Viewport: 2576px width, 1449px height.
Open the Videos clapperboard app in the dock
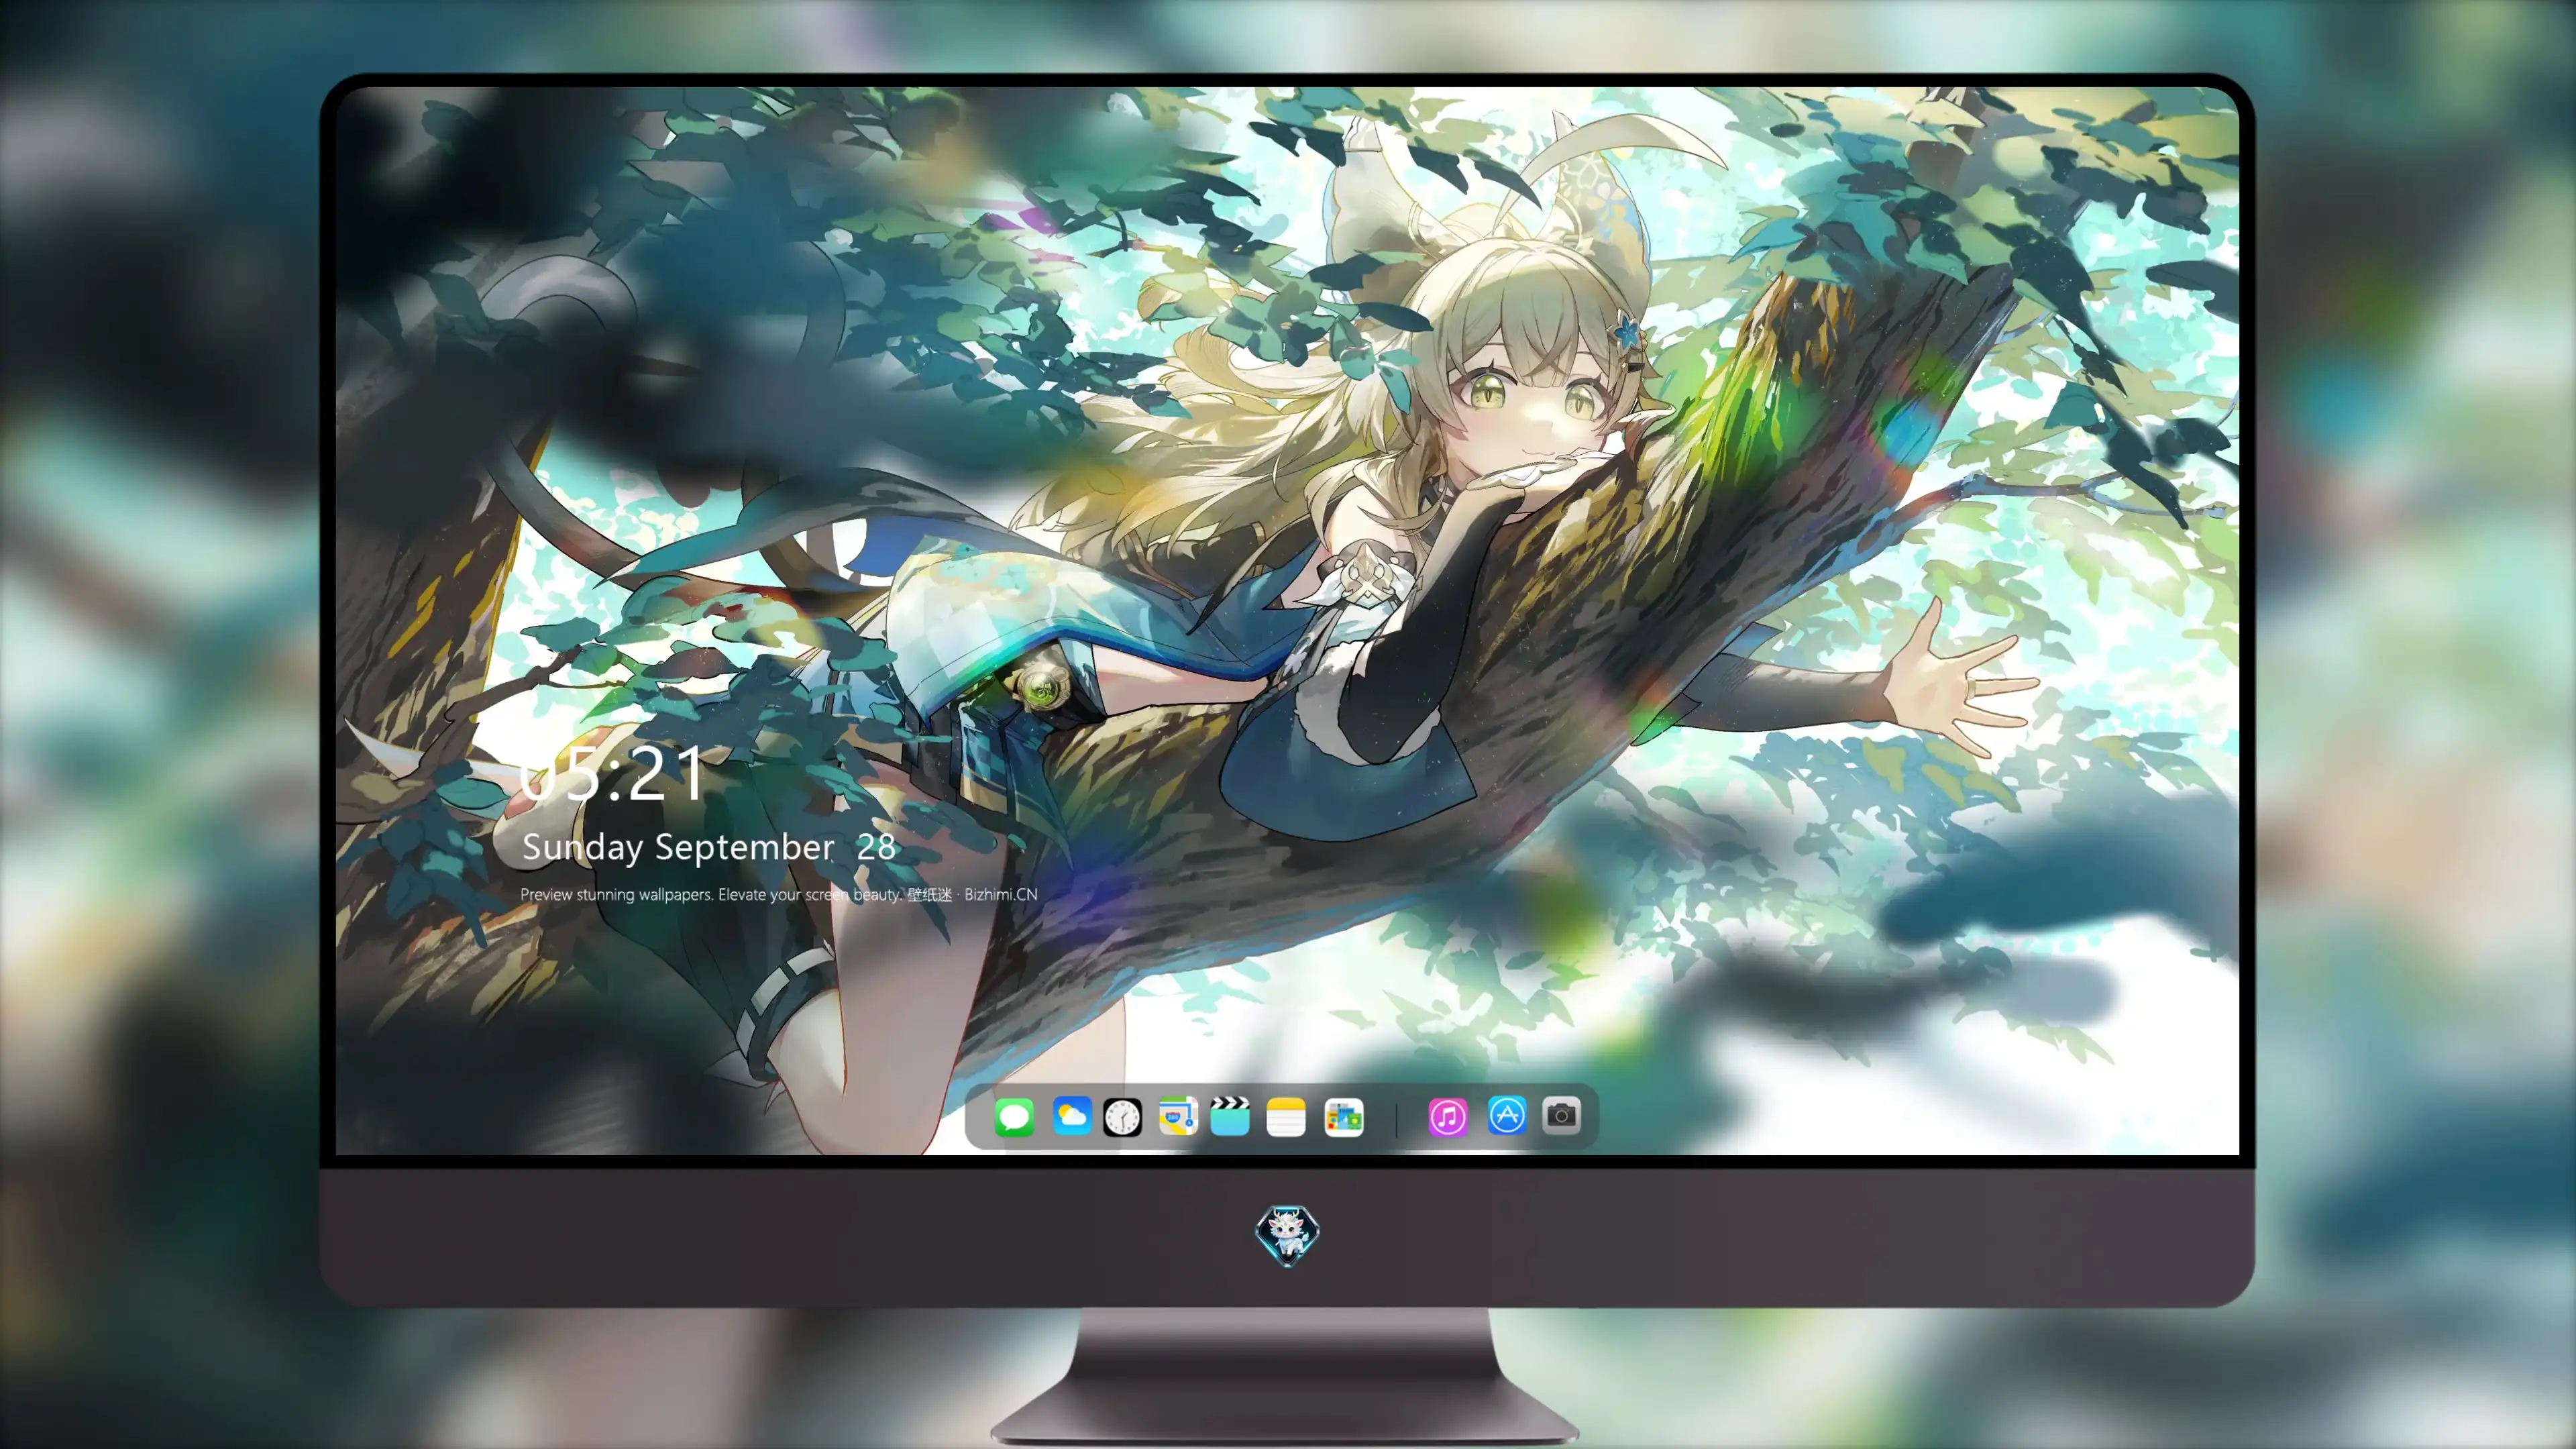[x=1230, y=1116]
